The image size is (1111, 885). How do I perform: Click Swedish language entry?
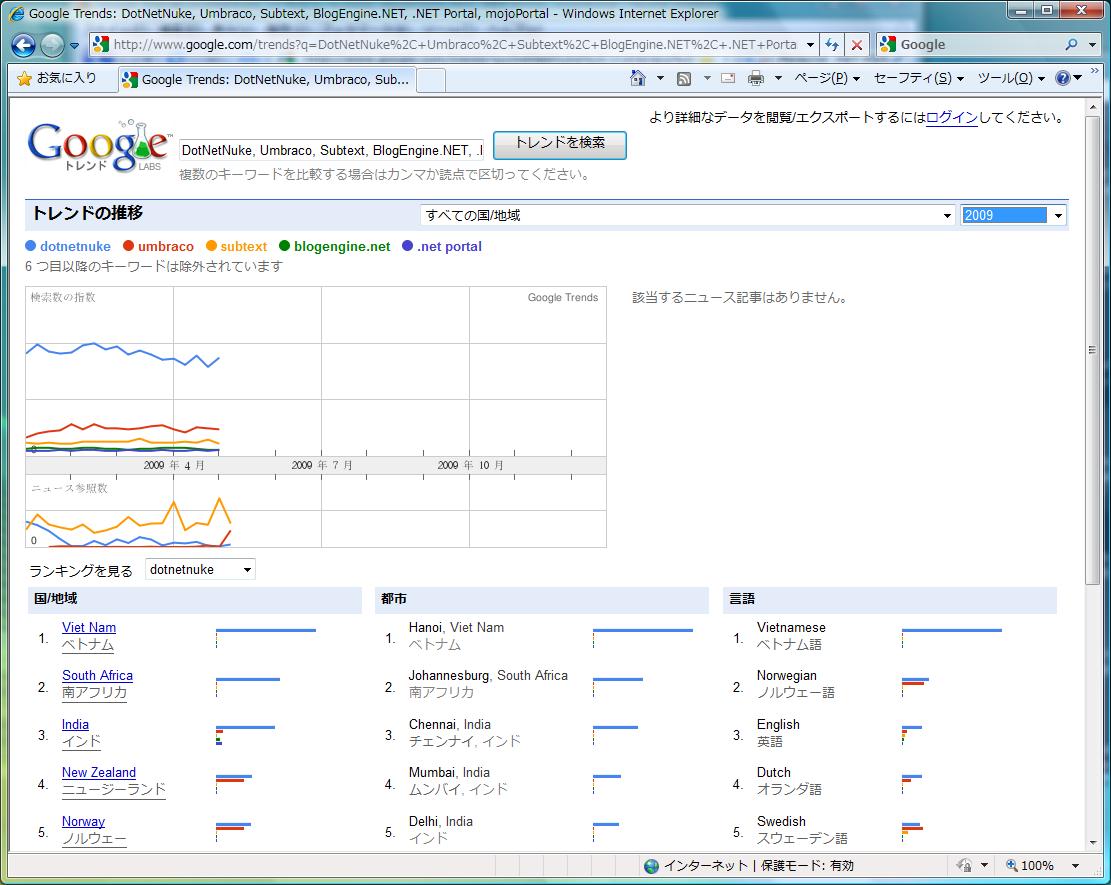781,821
